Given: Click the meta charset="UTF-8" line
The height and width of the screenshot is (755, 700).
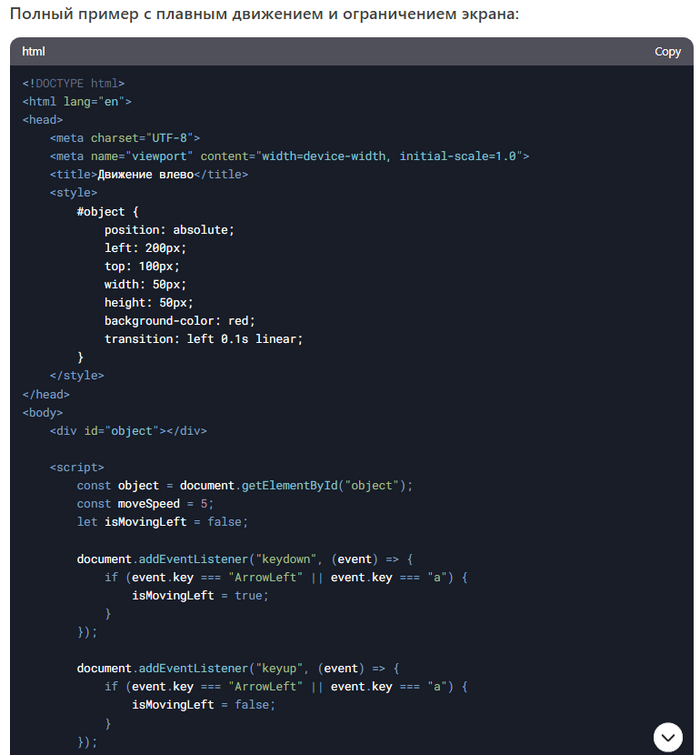Looking at the screenshot, I should tap(125, 138).
